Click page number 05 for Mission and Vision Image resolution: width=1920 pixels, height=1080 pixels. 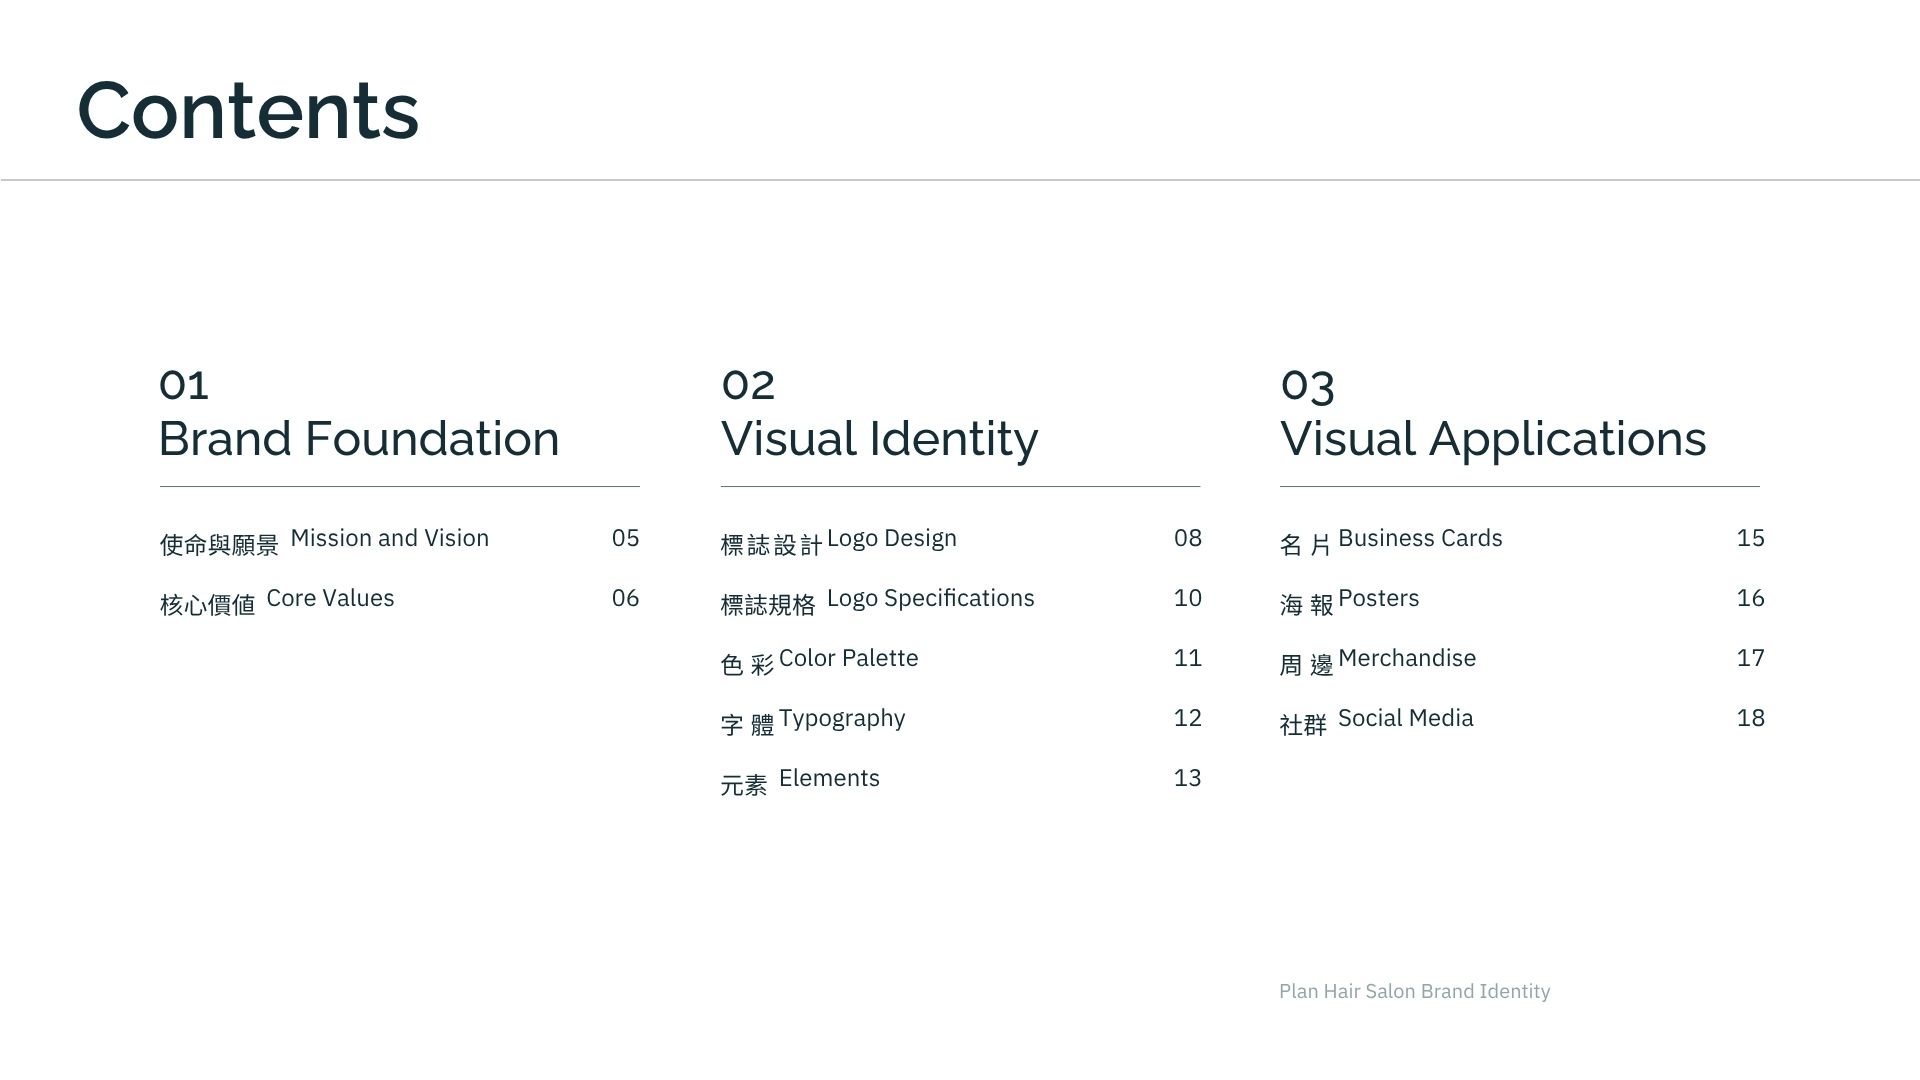tap(625, 539)
